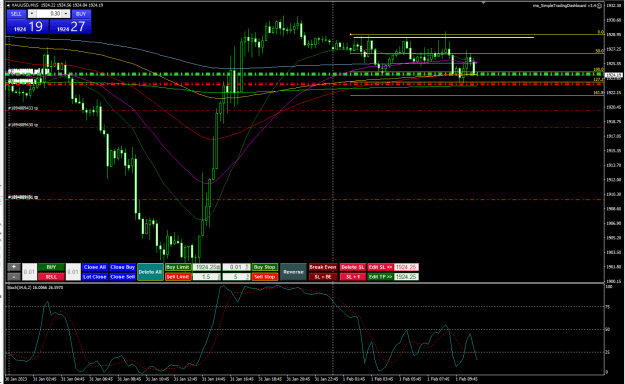
Task: Click the SL = BE button
Action: point(323,277)
